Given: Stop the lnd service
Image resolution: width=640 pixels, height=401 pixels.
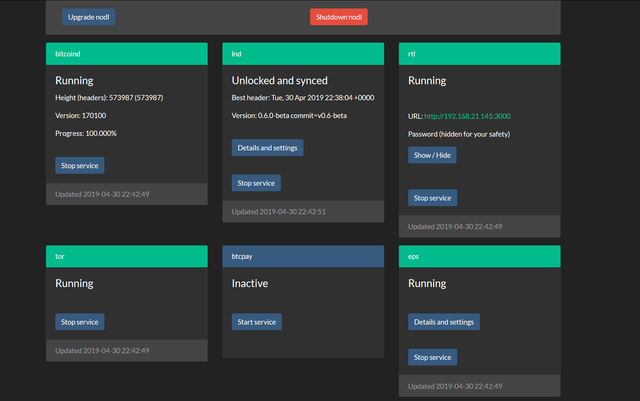Looking at the screenshot, I should pos(256,183).
